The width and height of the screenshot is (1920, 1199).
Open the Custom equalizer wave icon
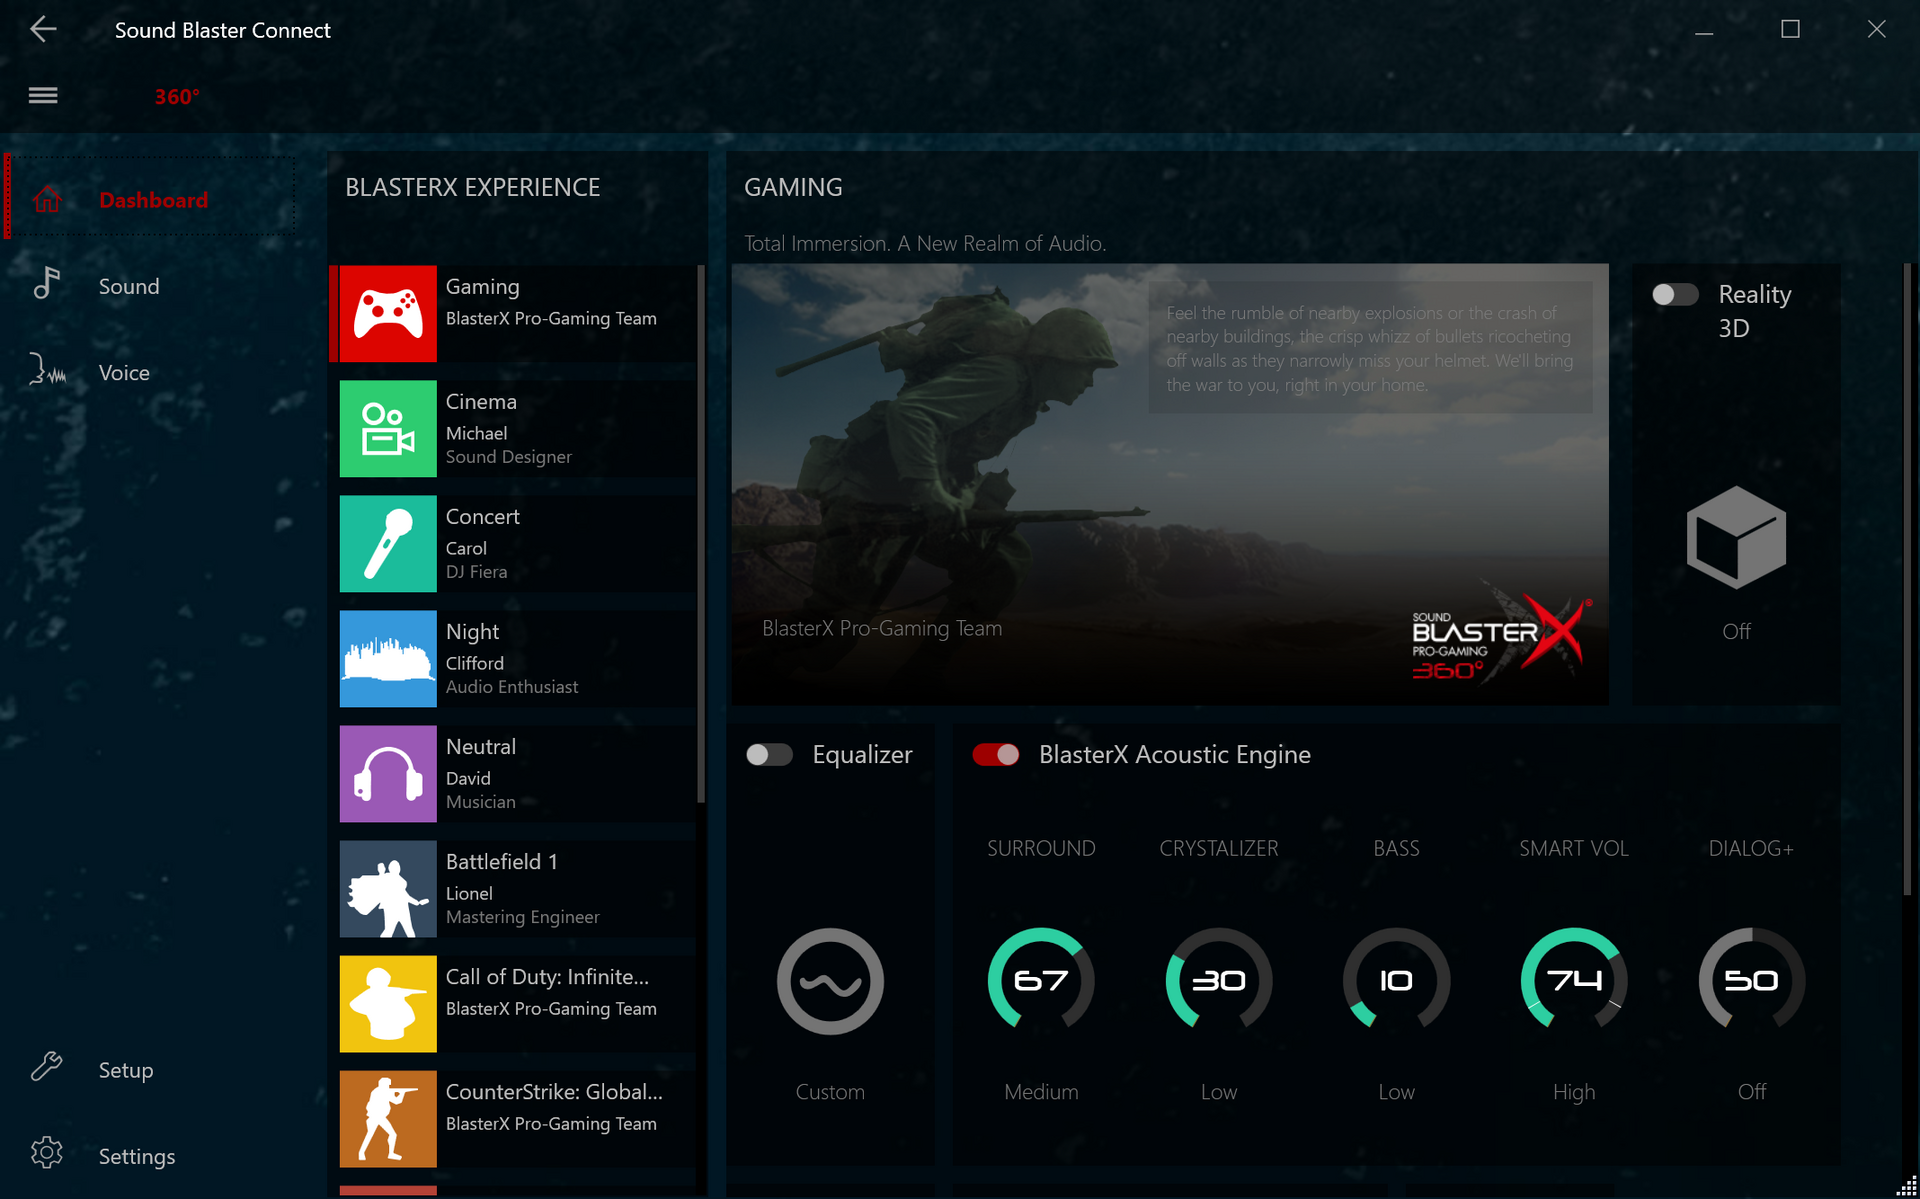point(830,981)
